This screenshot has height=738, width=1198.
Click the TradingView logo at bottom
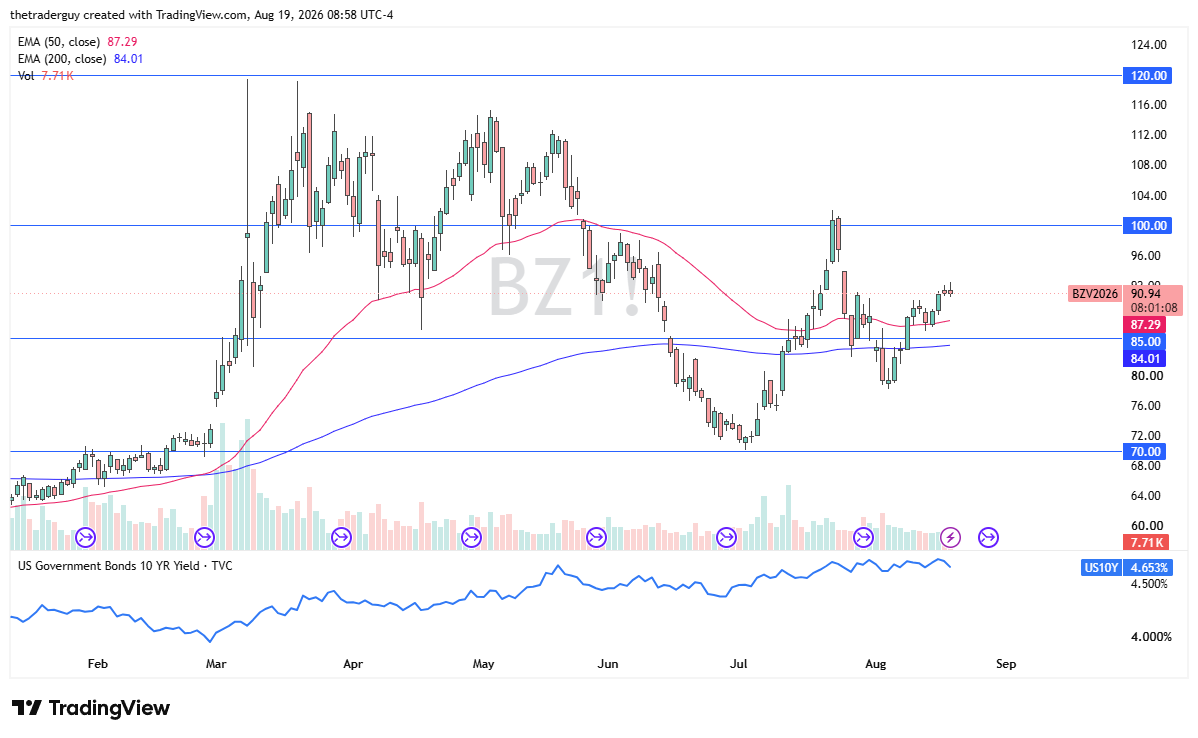pyautogui.click(x=91, y=708)
